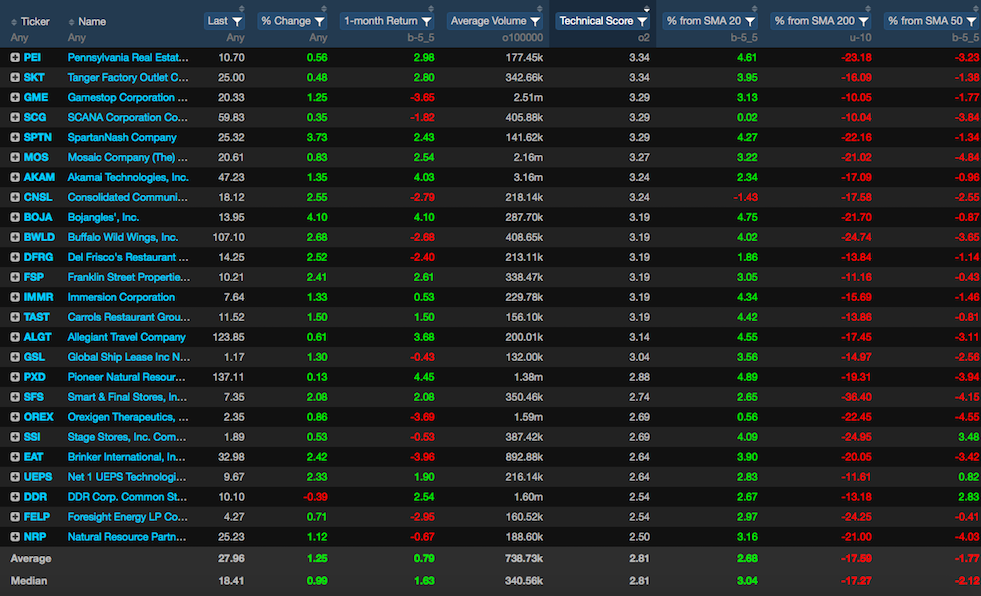The width and height of the screenshot is (981, 596).
Task: Expand the GME row plus icon
Action: [15, 98]
